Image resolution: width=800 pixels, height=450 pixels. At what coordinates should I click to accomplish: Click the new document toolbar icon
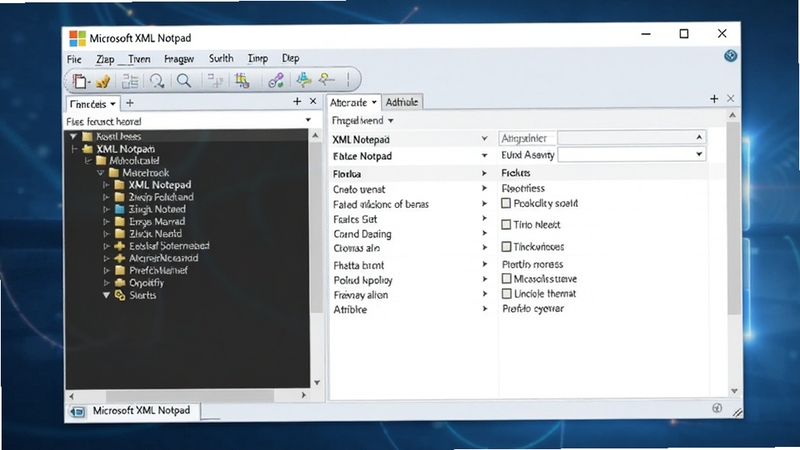tap(80, 81)
